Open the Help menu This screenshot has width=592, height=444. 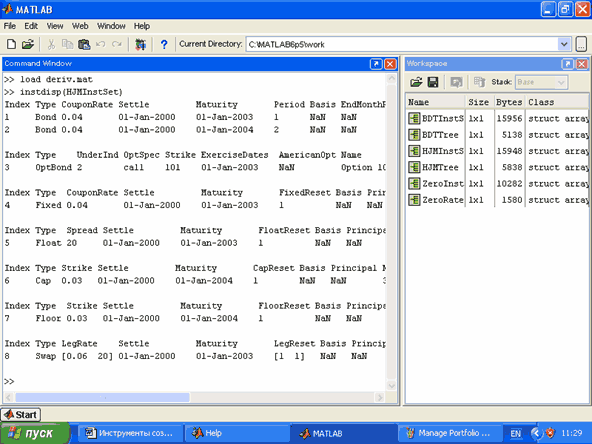[142, 26]
